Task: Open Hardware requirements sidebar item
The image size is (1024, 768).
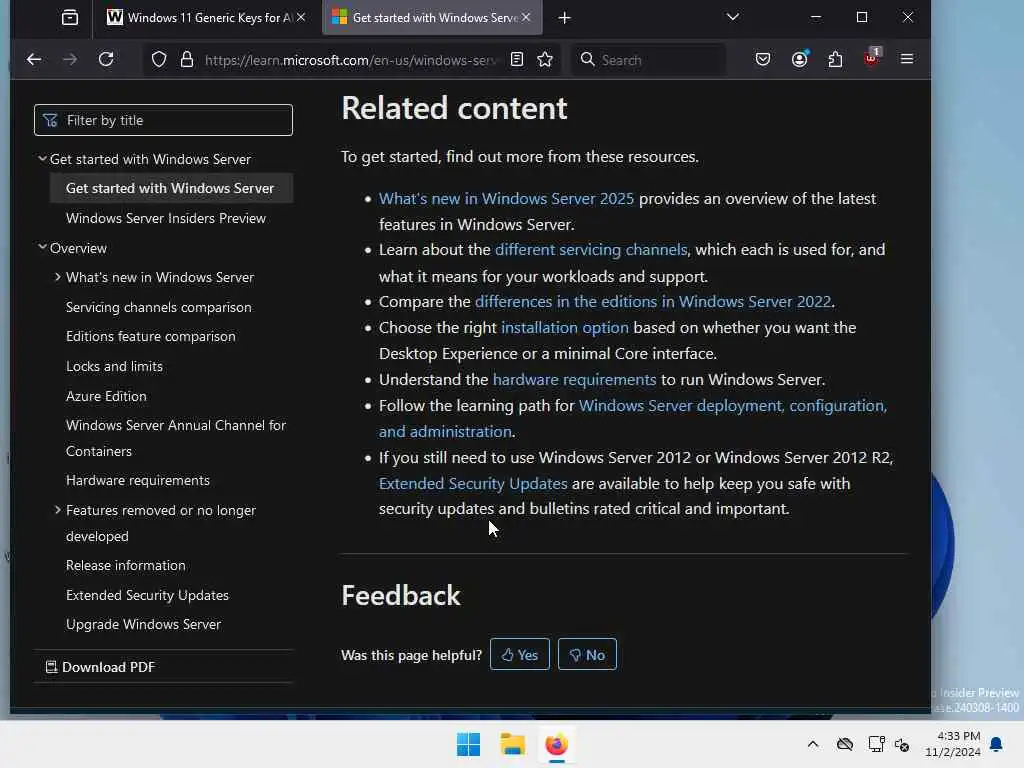Action: pos(138,480)
